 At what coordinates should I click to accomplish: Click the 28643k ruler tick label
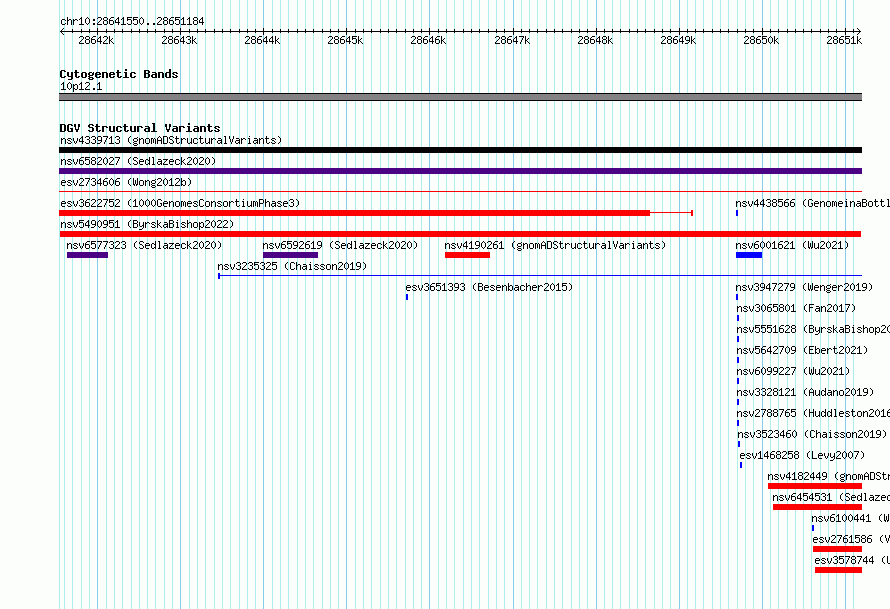(179, 40)
